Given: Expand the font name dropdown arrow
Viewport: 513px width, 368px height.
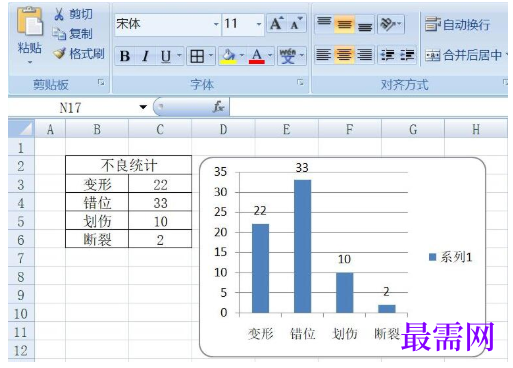Looking at the screenshot, I should pyautogui.click(x=216, y=24).
